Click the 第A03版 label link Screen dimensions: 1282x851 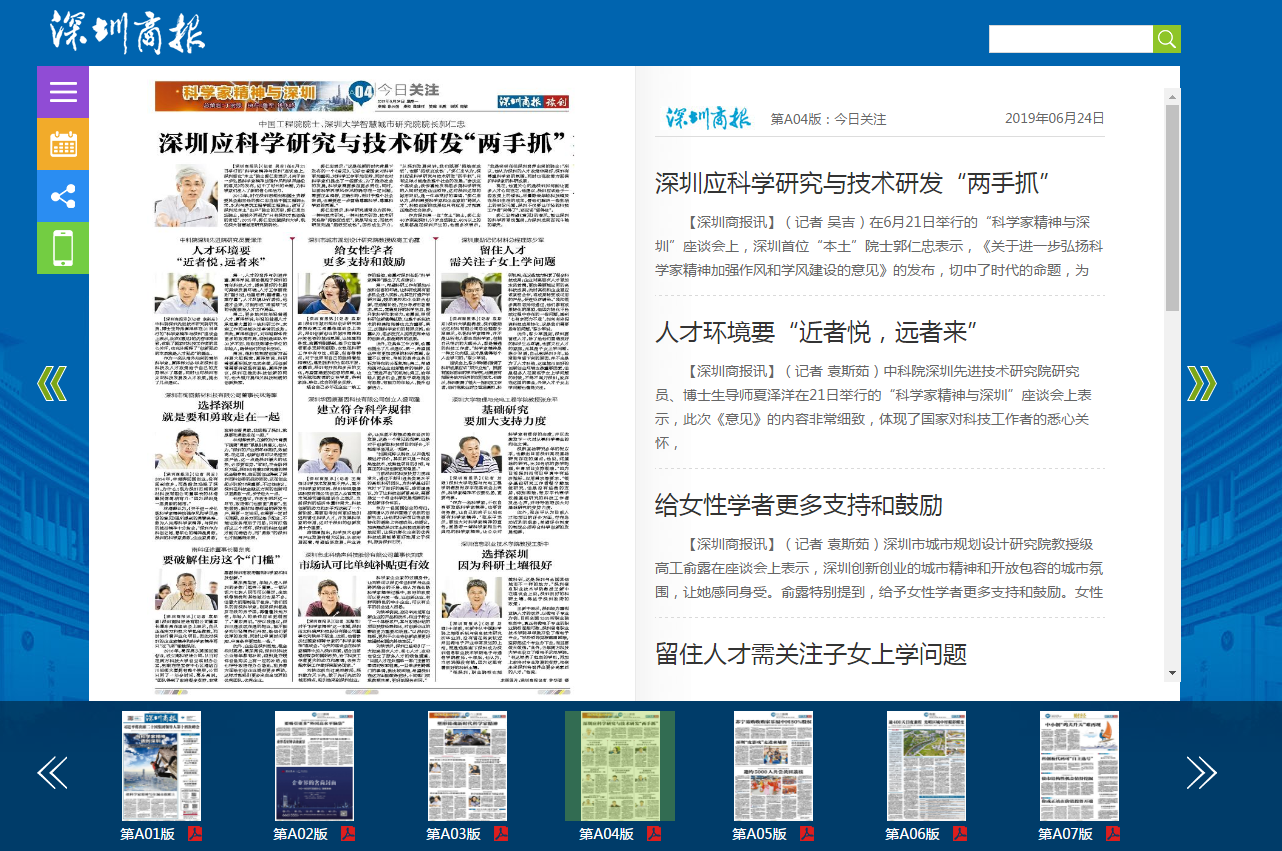(454, 834)
